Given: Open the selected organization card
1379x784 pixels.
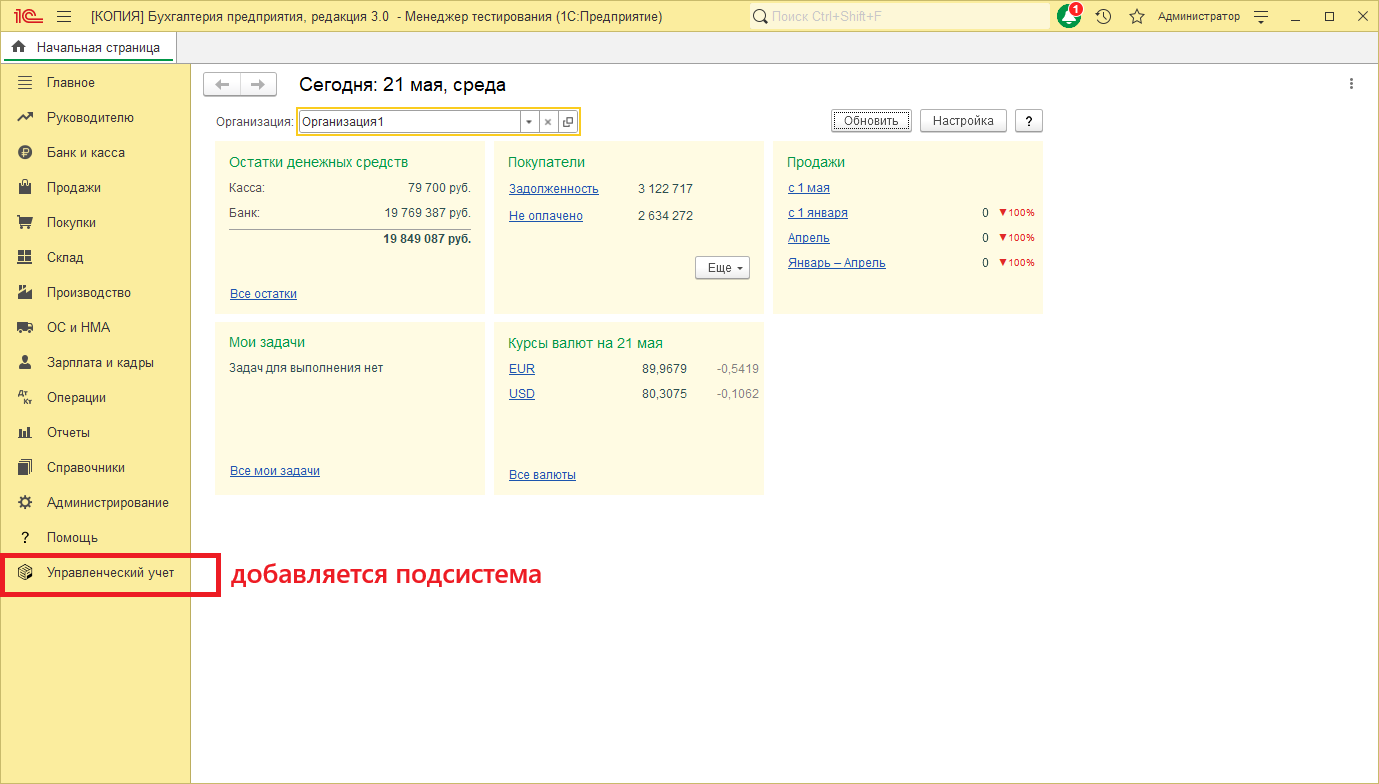Looking at the screenshot, I should (x=568, y=122).
